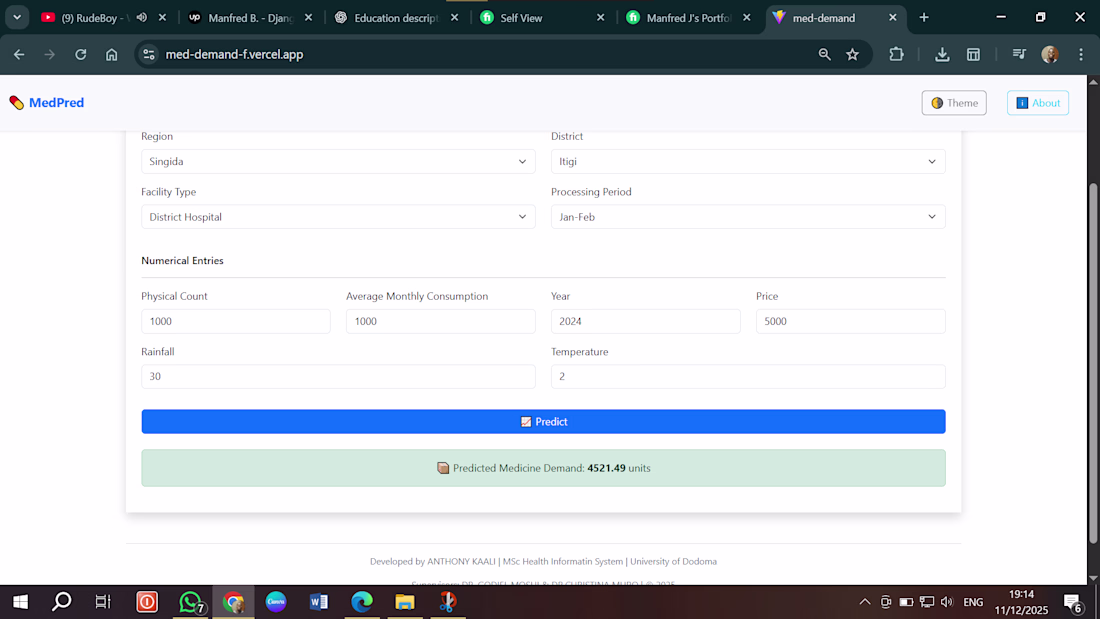Viewport: 1100px width, 619px height.
Task: Open Task View on the taskbar
Action: [x=103, y=602]
